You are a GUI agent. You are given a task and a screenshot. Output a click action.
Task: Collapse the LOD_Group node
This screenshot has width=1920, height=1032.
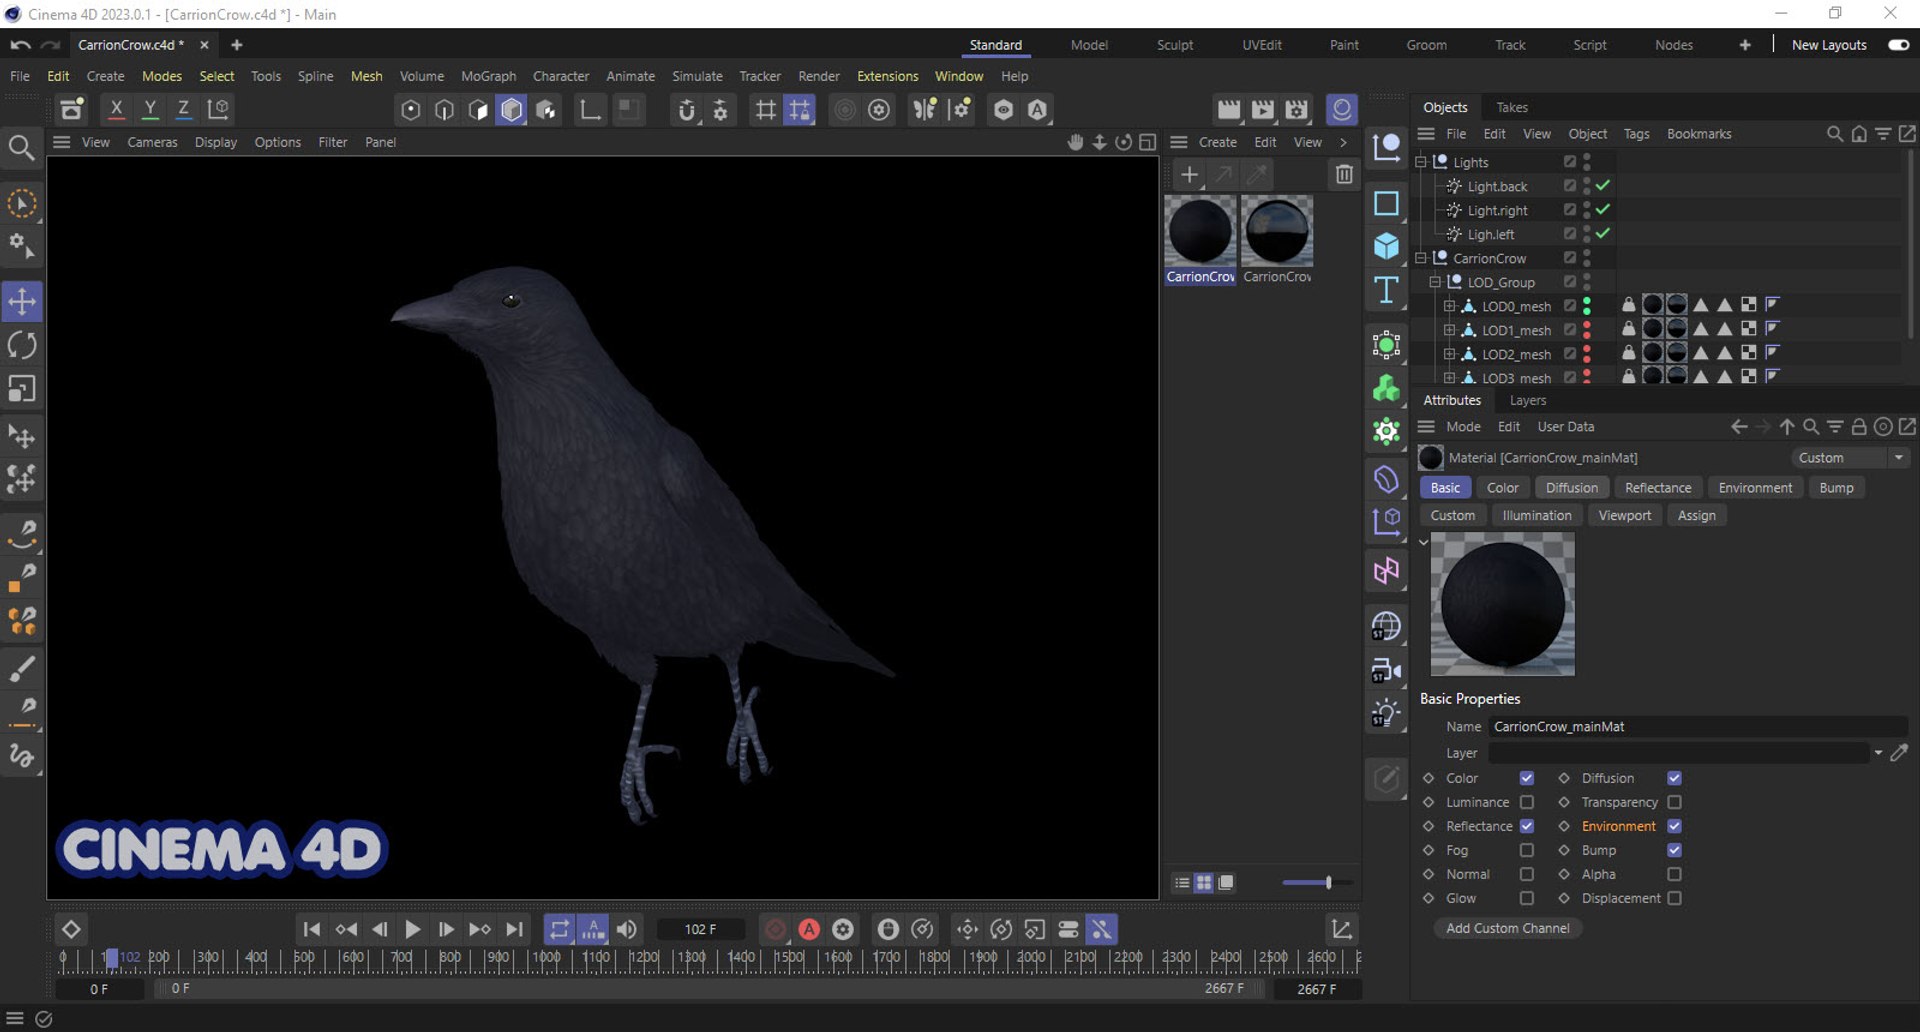[1435, 282]
